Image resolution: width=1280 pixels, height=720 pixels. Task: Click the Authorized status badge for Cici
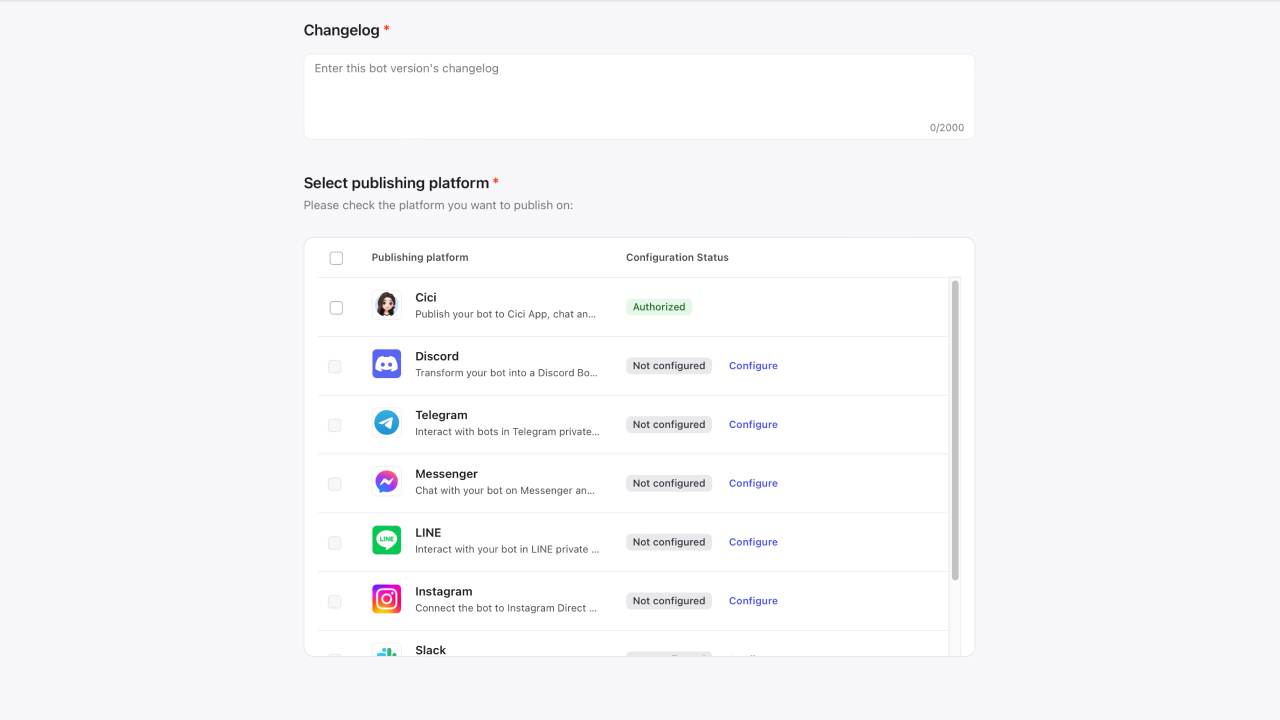(659, 307)
